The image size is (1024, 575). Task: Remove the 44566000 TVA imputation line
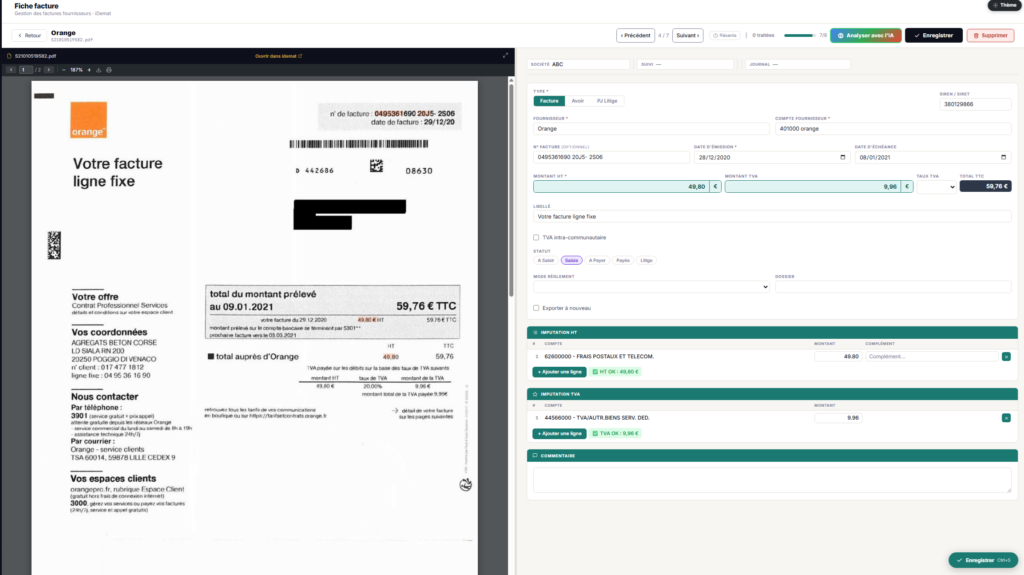click(x=1006, y=418)
